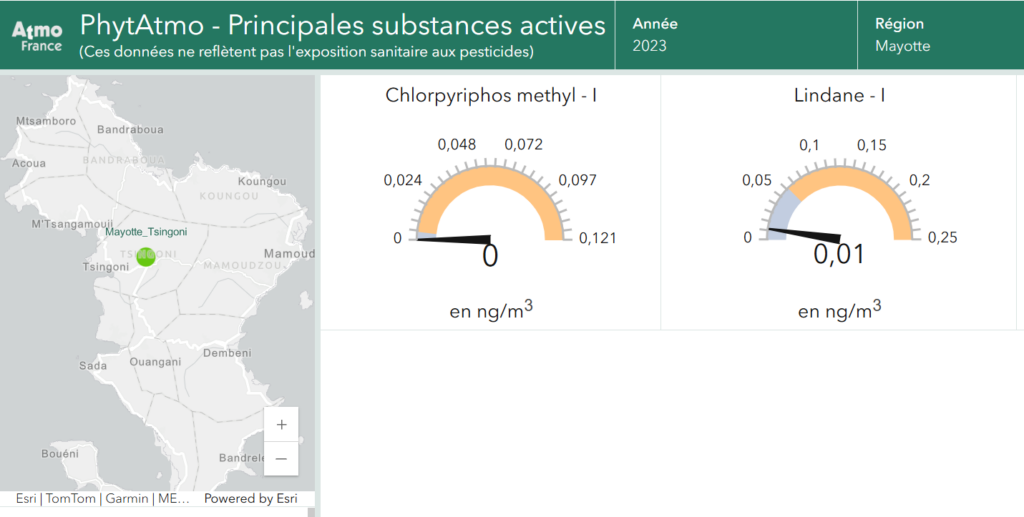Click the Lindane - I gauge title
This screenshot has width=1024, height=517.
point(839,95)
